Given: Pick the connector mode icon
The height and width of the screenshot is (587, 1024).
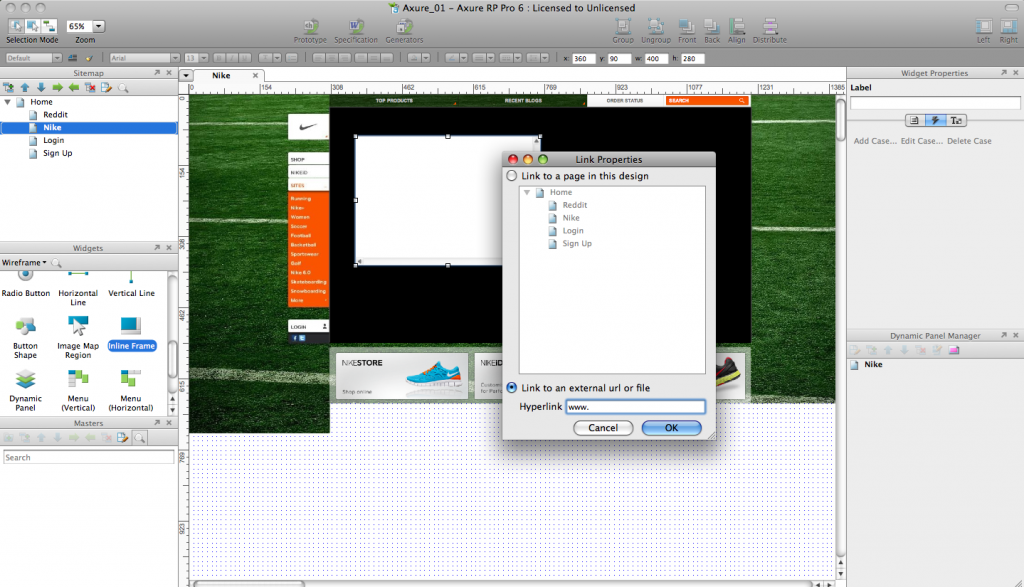Looking at the screenshot, I should (x=49, y=26).
